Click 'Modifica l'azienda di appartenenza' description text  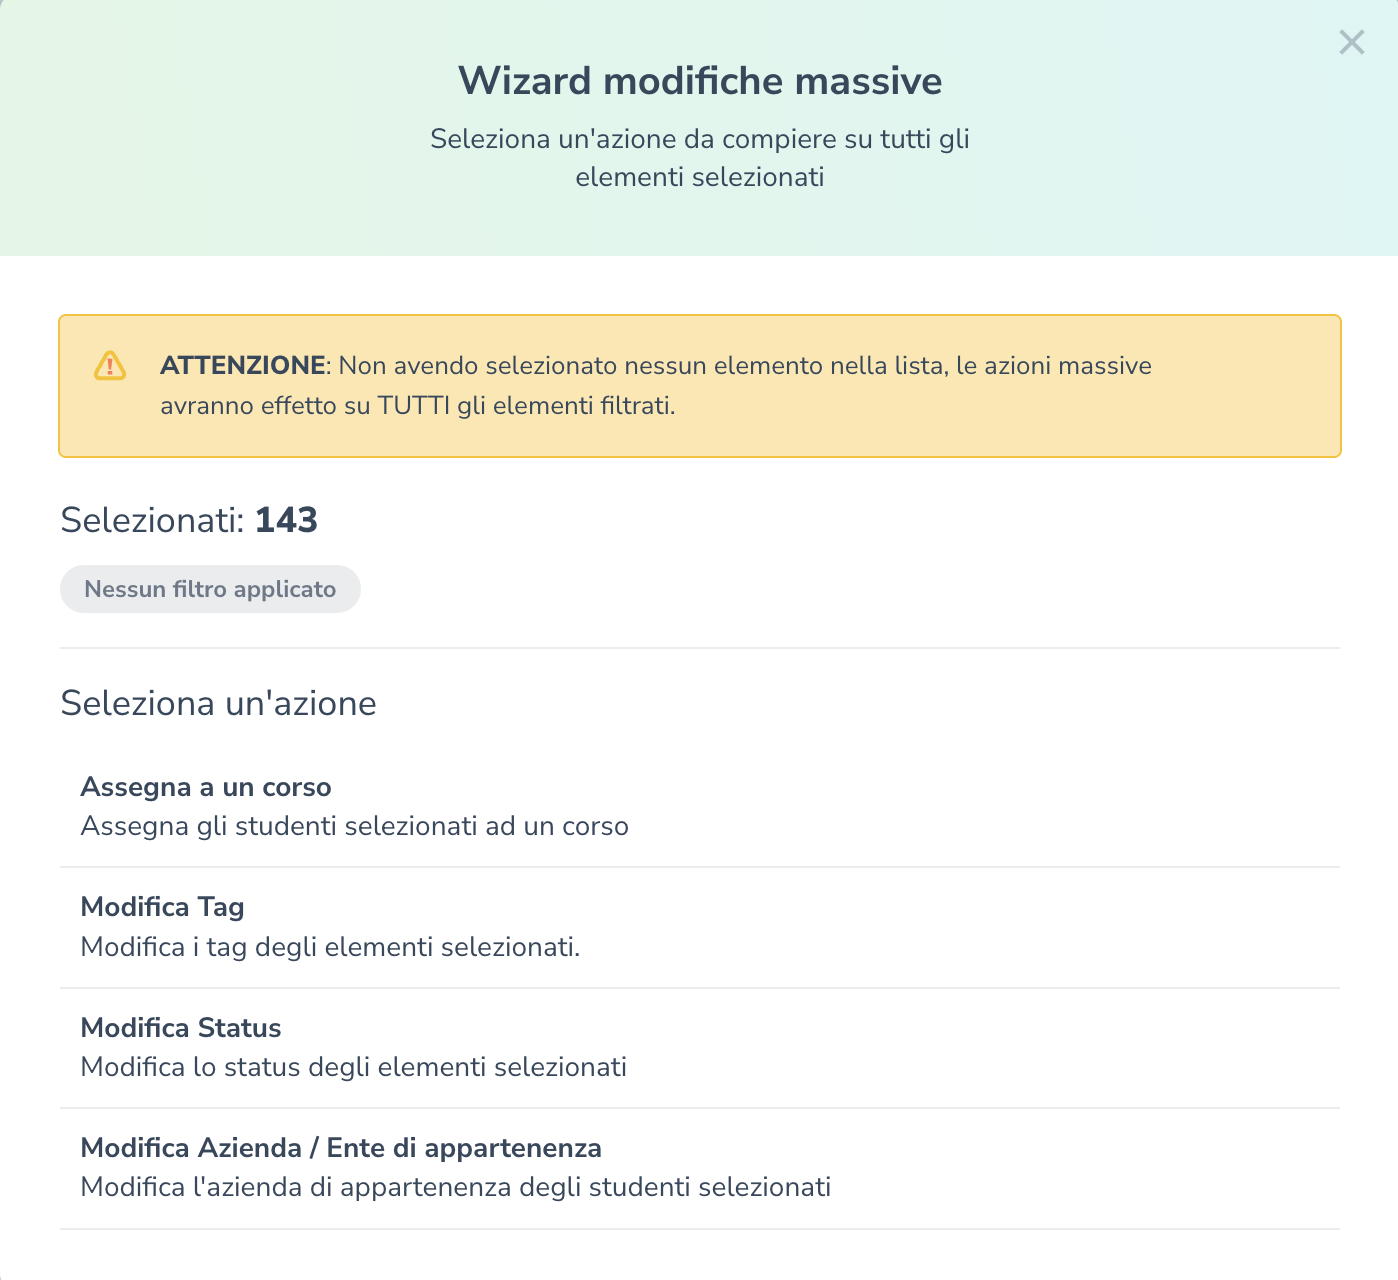pyautogui.click(x=455, y=1188)
